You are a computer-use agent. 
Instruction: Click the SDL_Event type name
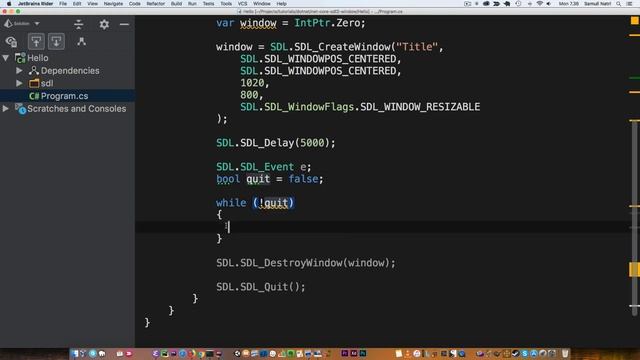point(267,167)
